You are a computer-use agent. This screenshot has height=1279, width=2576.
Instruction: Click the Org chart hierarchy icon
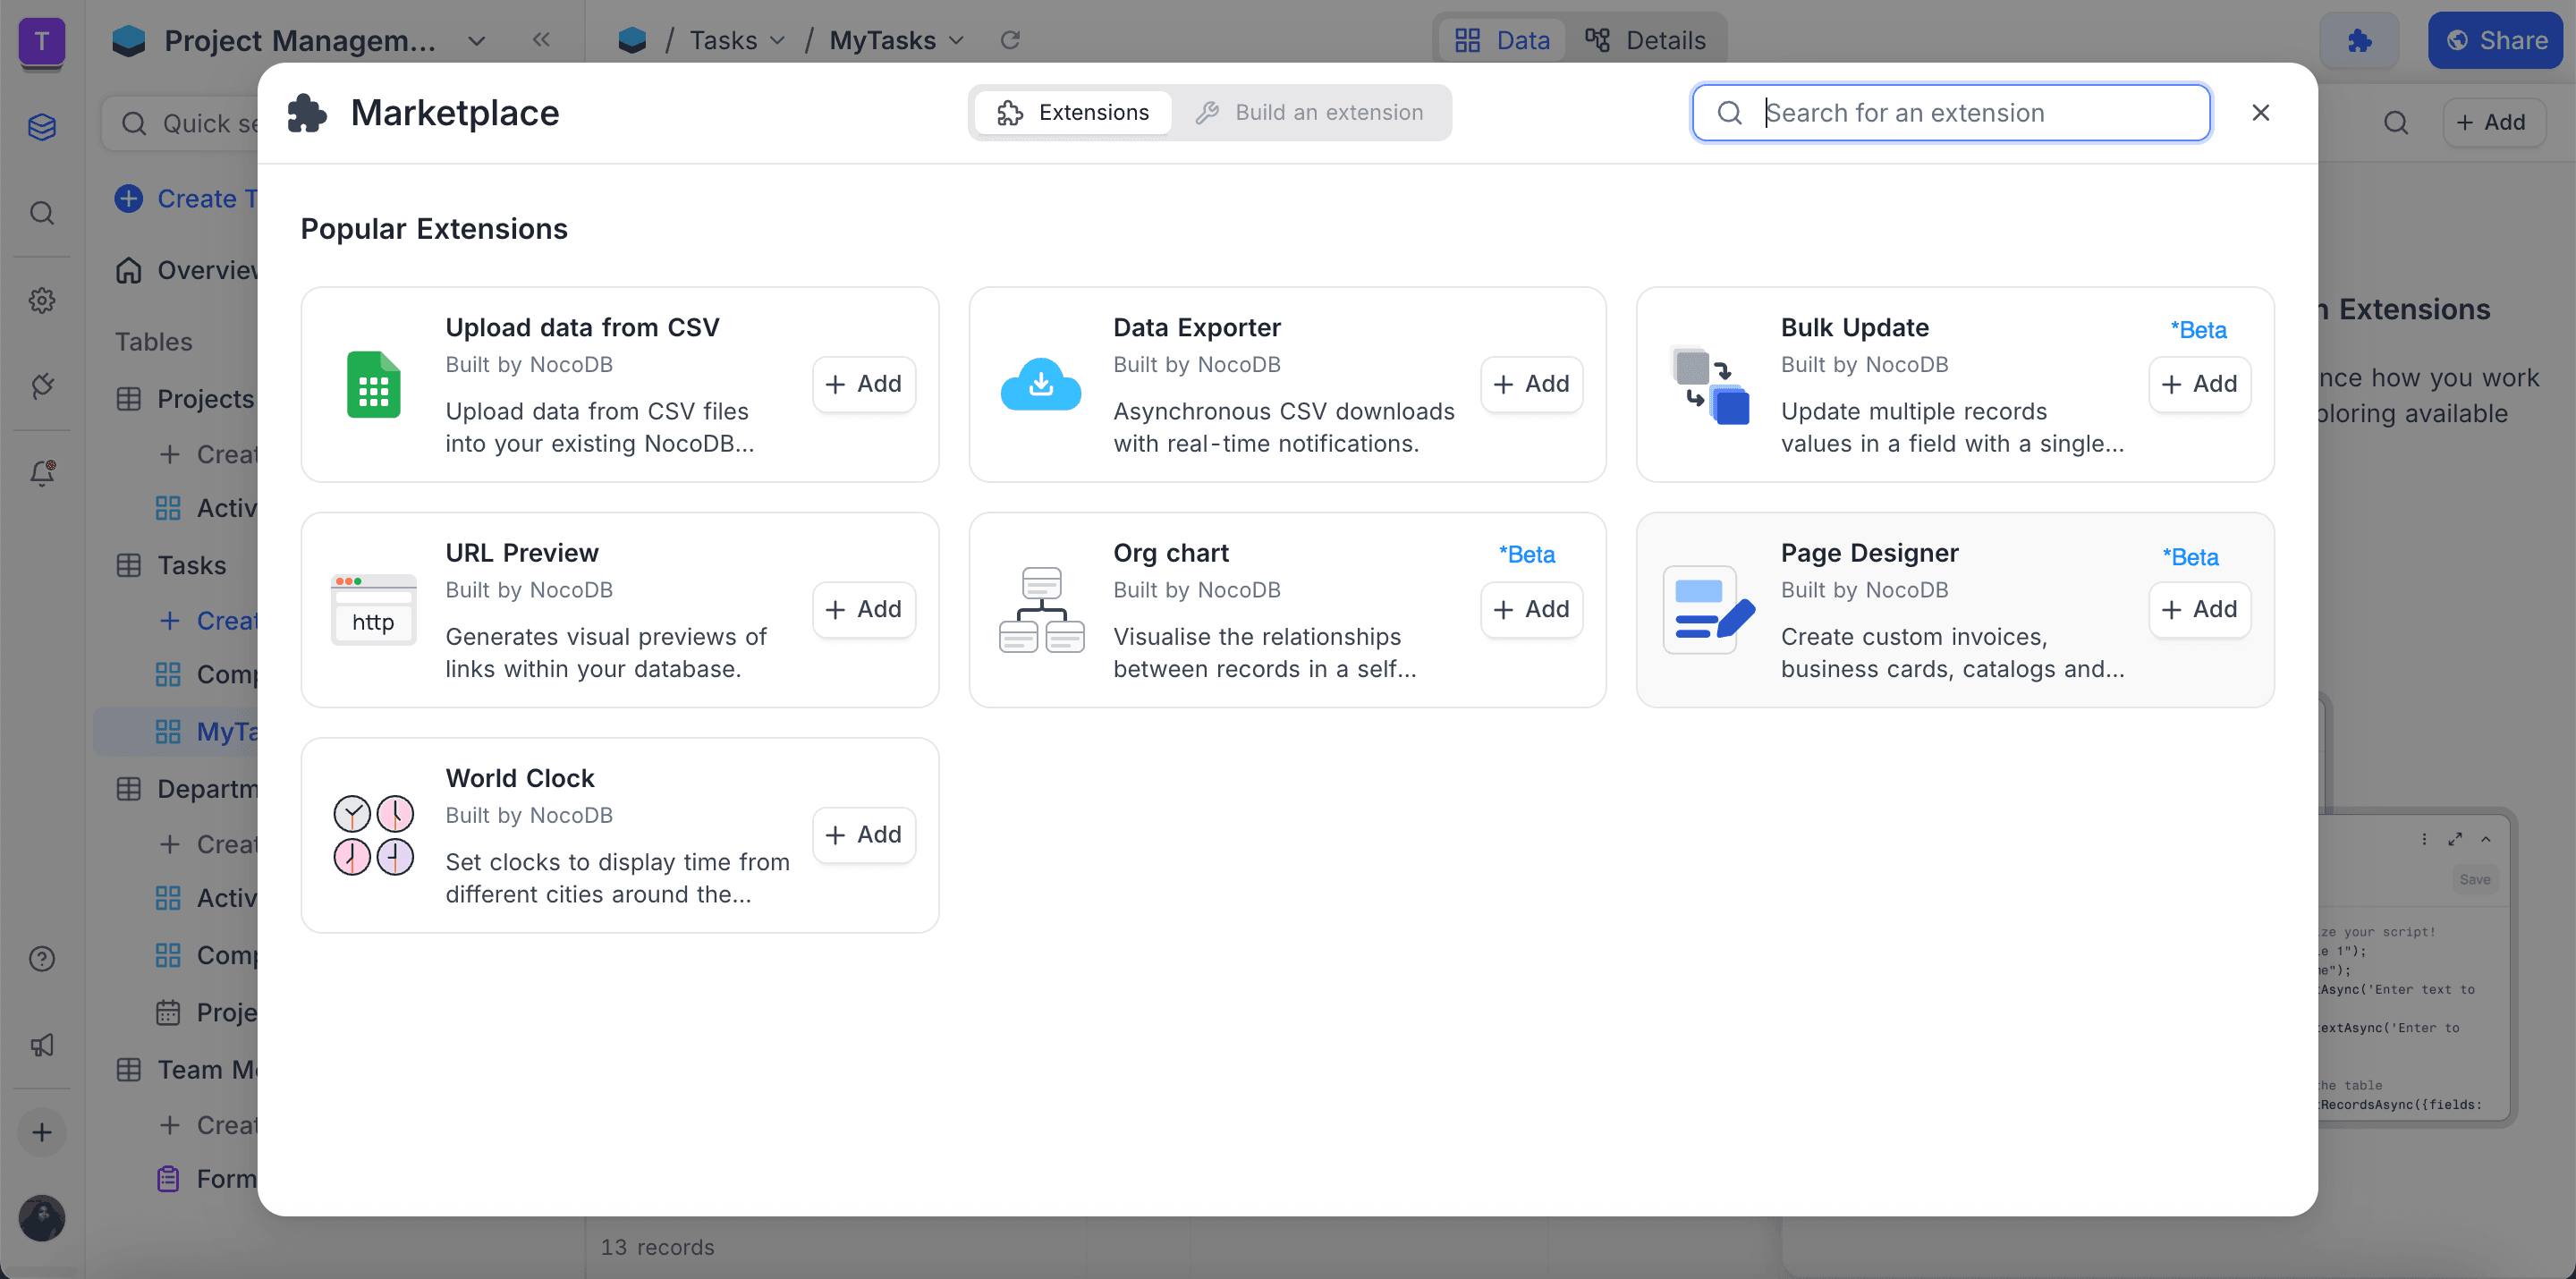(x=1040, y=610)
